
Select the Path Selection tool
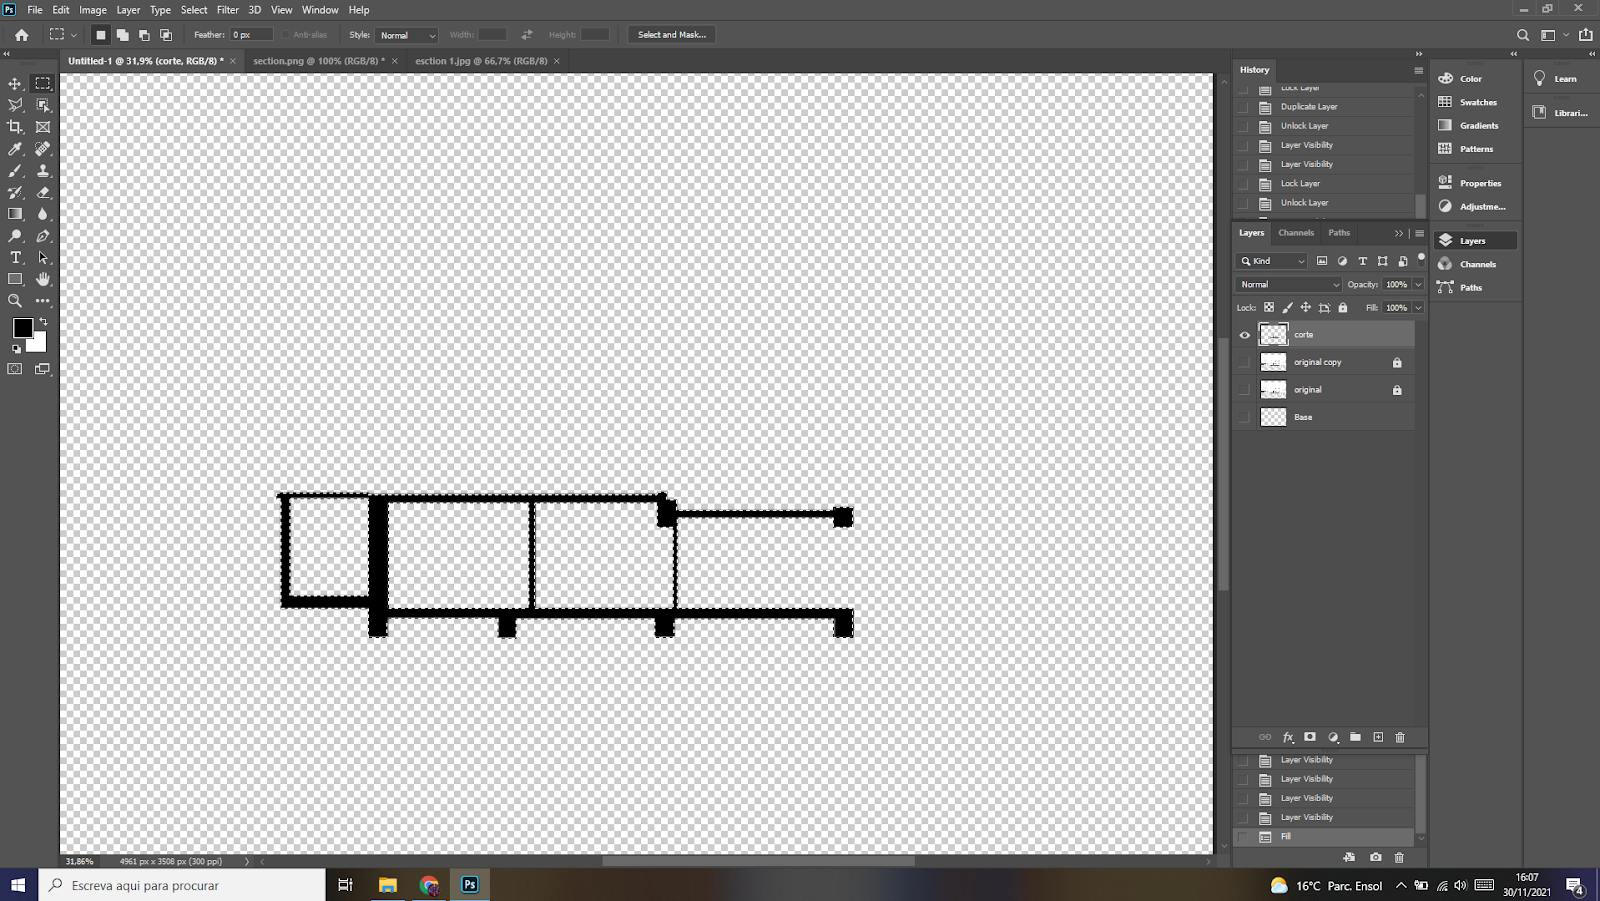[x=43, y=258]
